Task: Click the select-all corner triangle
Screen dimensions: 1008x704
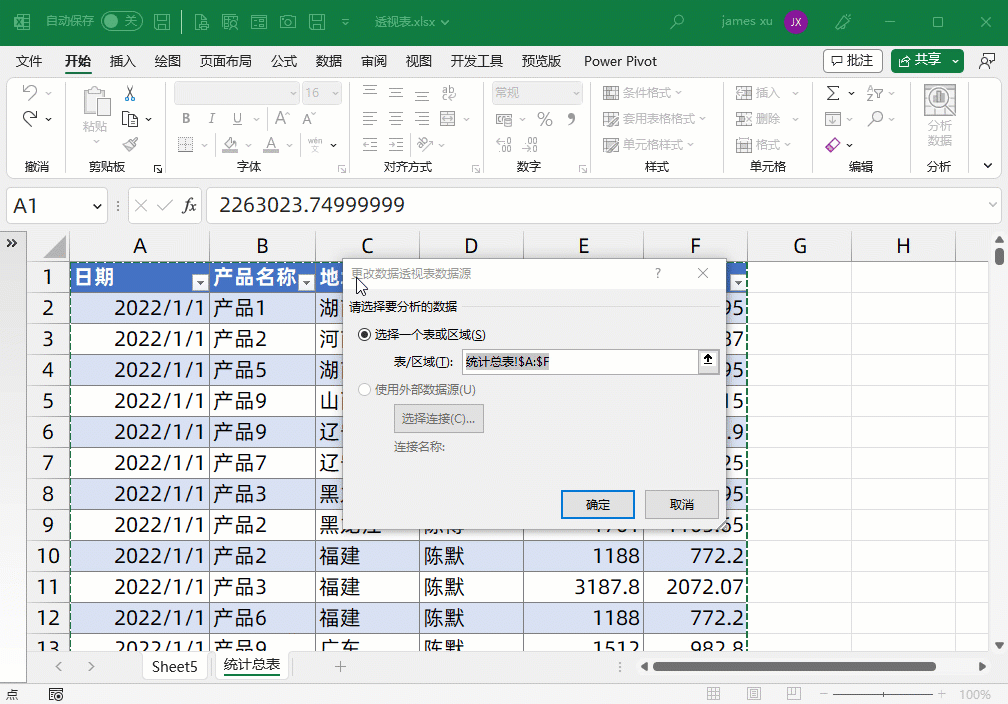Action: [55, 247]
